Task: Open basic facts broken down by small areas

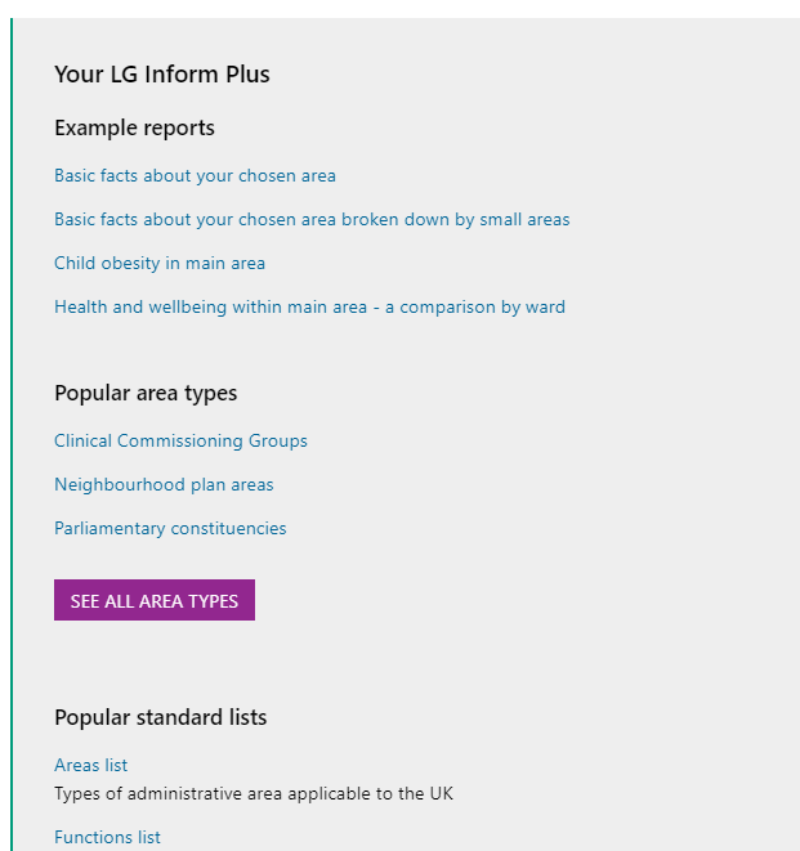Action: pyautogui.click(x=312, y=220)
